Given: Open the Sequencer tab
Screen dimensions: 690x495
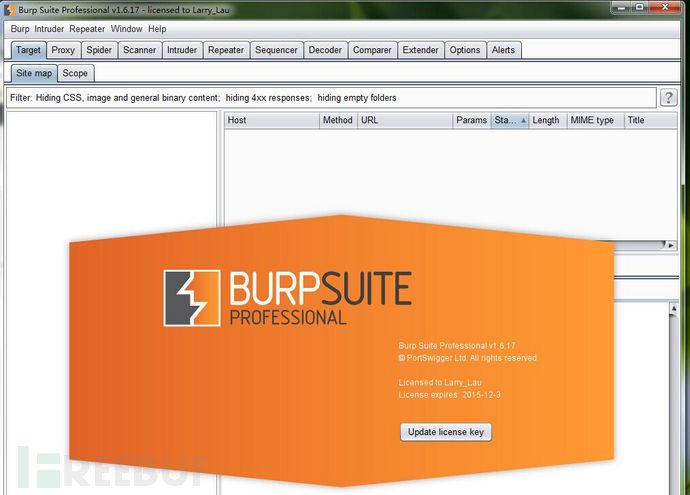Looking at the screenshot, I should [x=276, y=50].
